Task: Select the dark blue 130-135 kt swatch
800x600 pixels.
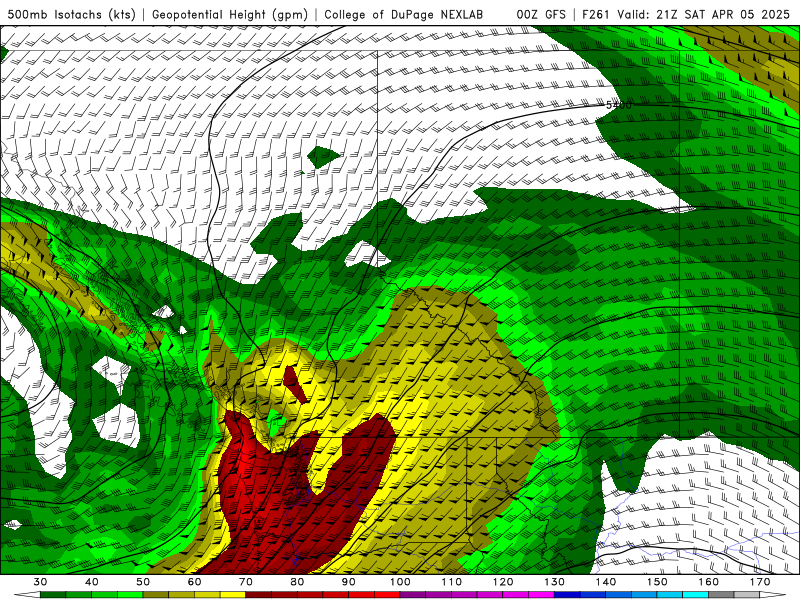Action: [567, 595]
